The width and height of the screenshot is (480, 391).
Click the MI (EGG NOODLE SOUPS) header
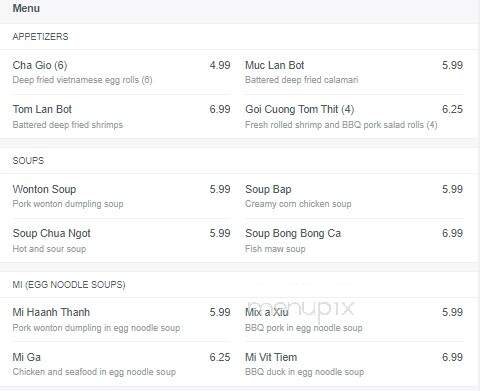coord(69,284)
